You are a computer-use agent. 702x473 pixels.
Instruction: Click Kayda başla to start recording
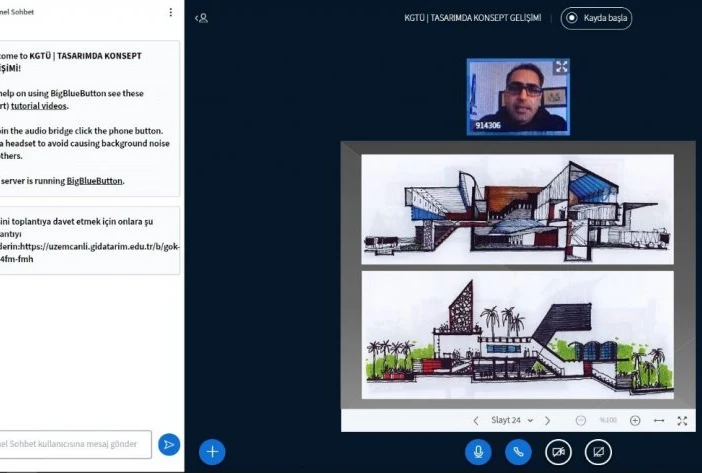596,17
